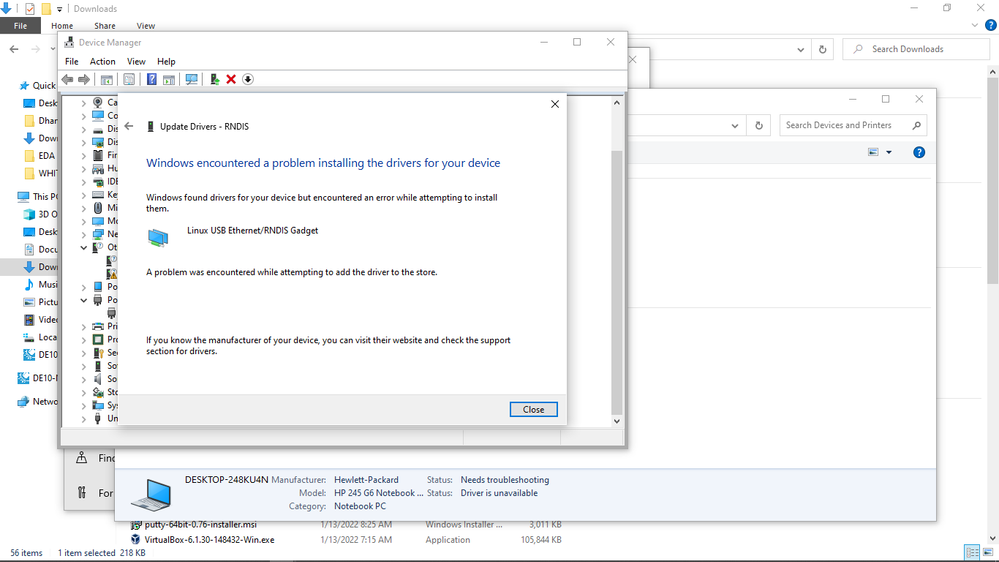Switch to details view in Explorer status bar

pos(972,552)
